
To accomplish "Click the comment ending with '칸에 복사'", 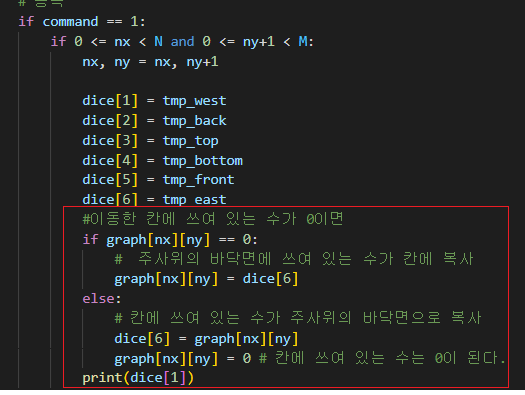I will click(x=294, y=259).
